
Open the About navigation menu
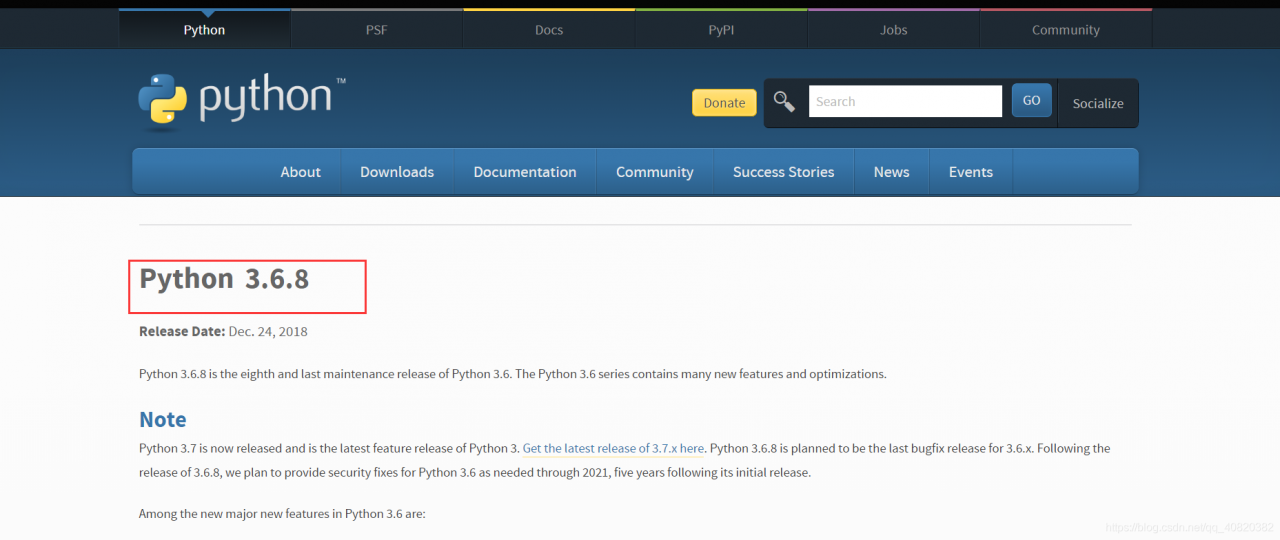click(300, 171)
